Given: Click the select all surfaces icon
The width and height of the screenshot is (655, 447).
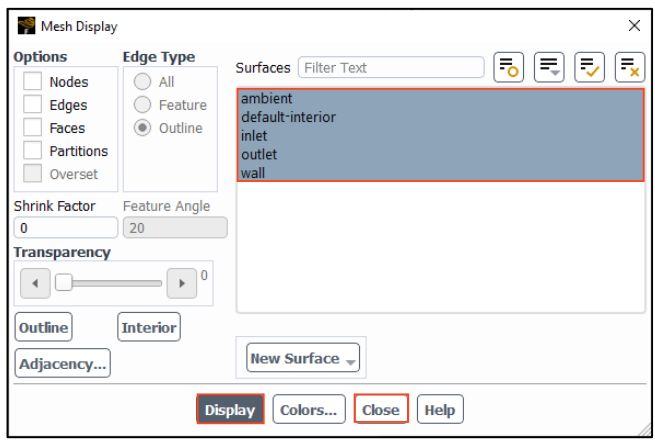Looking at the screenshot, I should (x=589, y=68).
